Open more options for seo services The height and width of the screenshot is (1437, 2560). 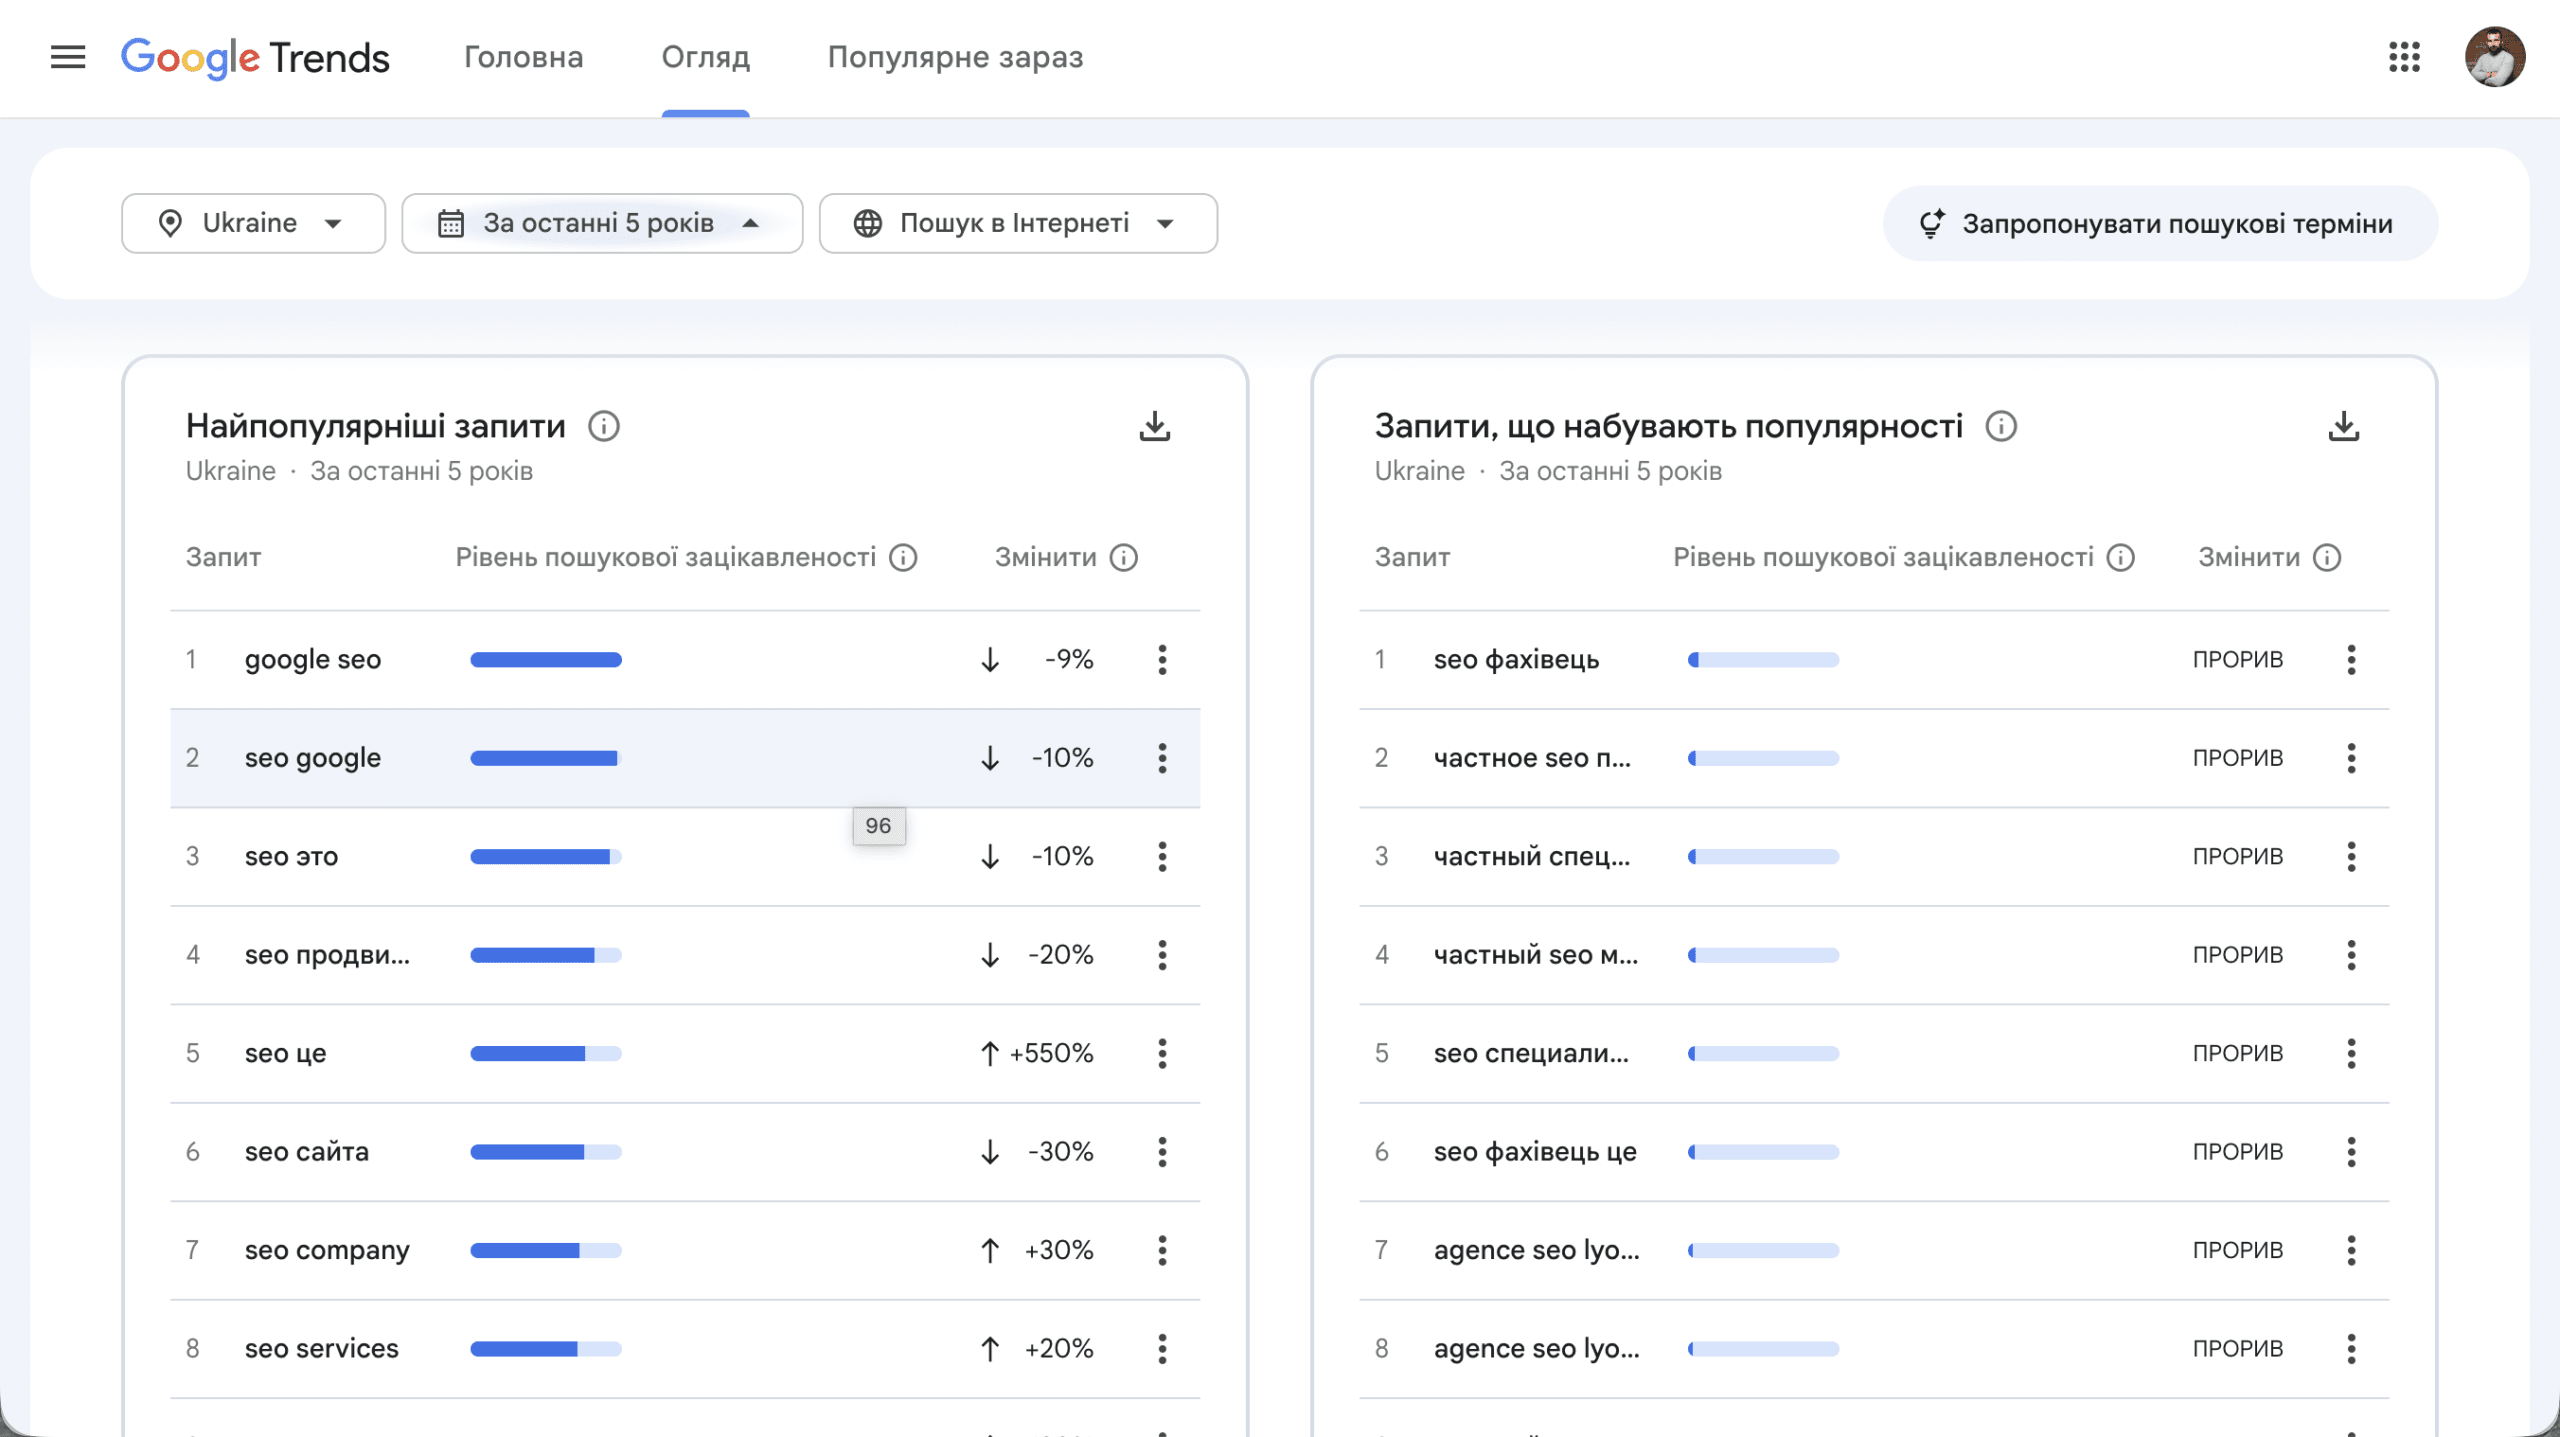coord(1162,1349)
